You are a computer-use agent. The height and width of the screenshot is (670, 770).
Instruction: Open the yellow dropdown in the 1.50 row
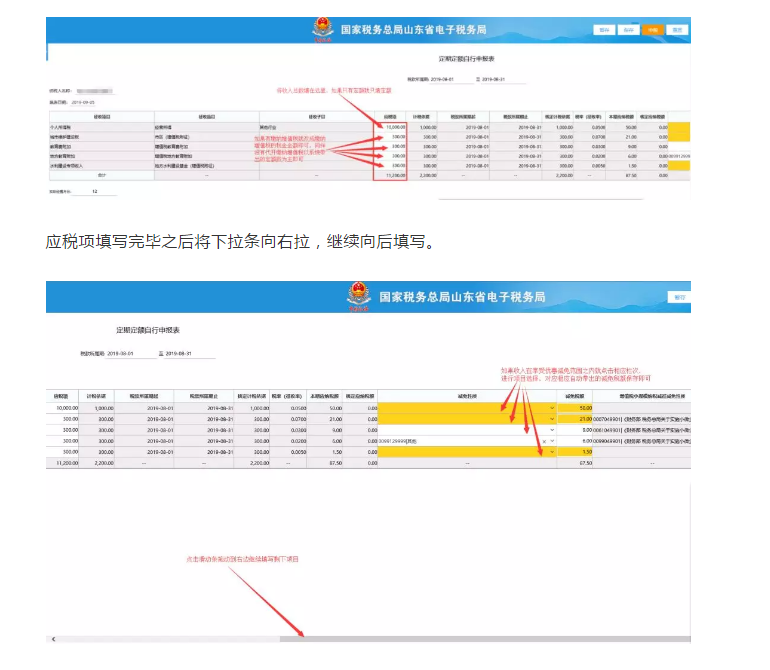552,452
